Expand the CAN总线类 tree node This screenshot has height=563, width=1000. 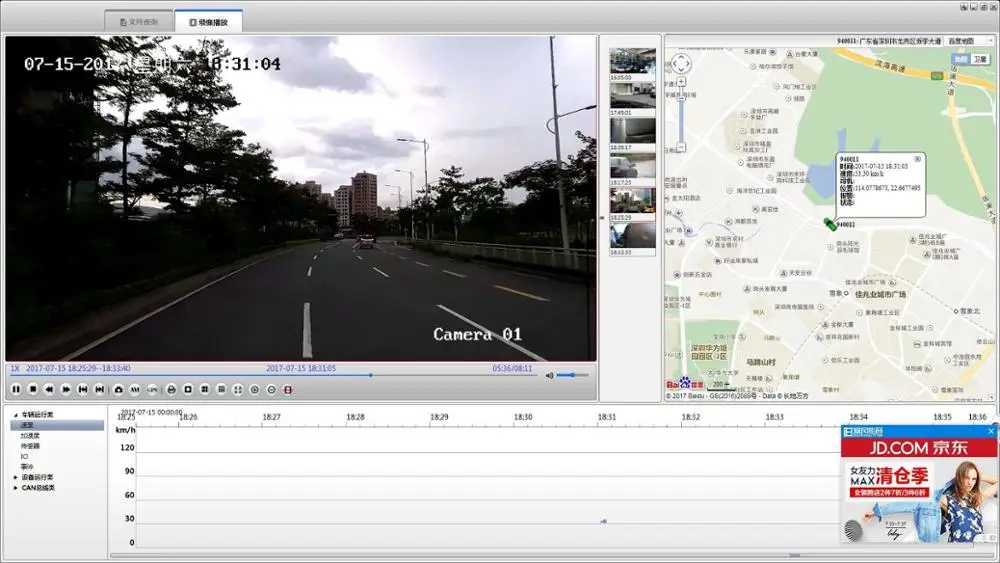tap(15, 488)
